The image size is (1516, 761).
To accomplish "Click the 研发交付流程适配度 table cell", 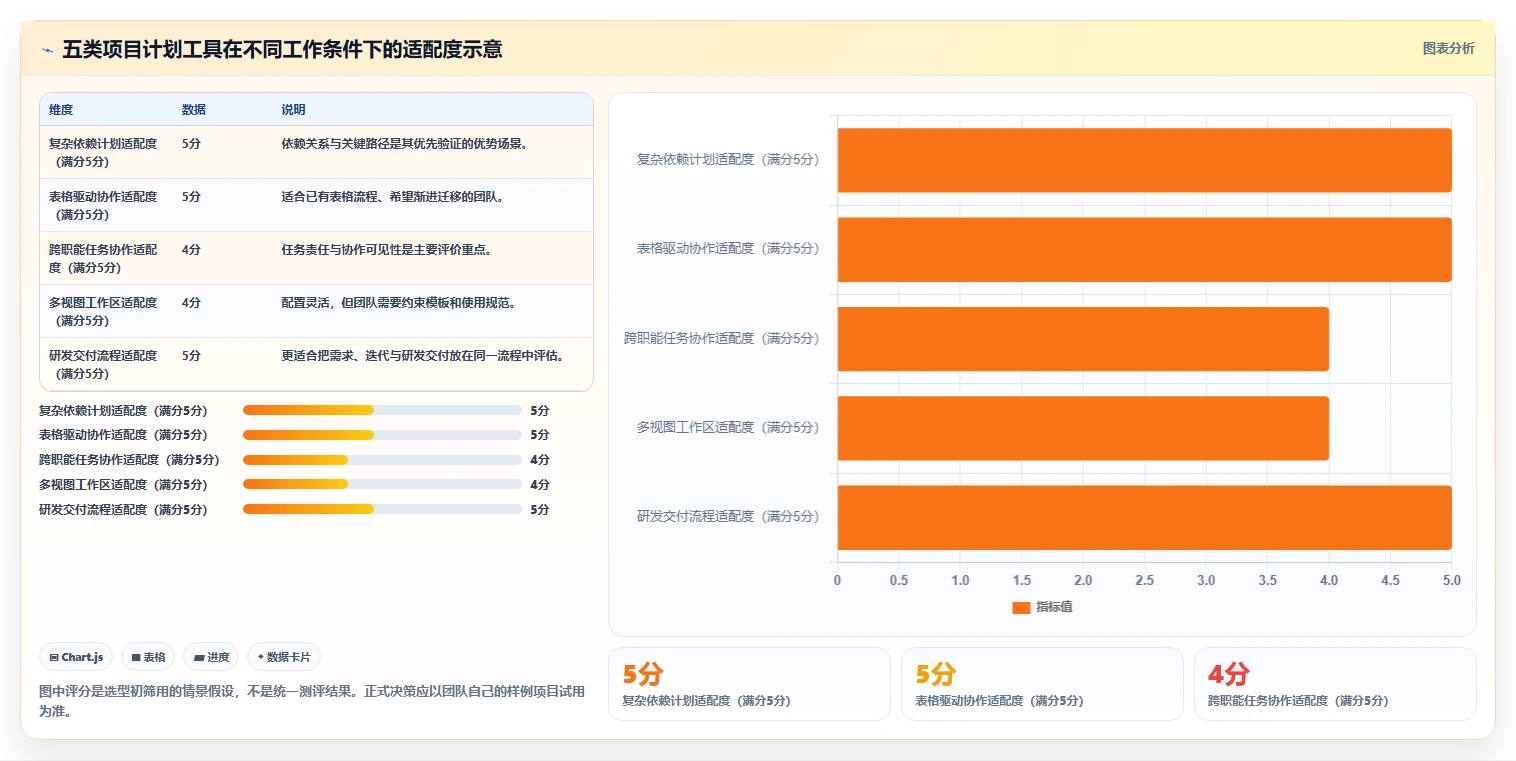I will click(106, 364).
